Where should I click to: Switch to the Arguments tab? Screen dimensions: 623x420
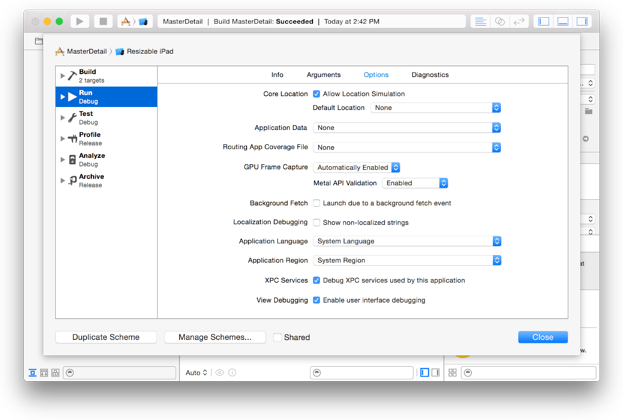[323, 75]
